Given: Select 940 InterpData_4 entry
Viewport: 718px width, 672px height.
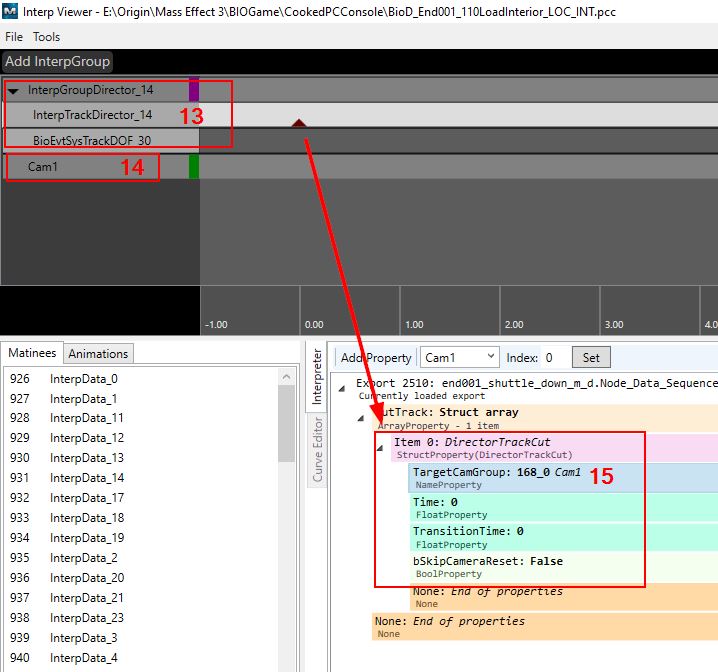Looking at the screenshot, I should (x=140, y=658).
